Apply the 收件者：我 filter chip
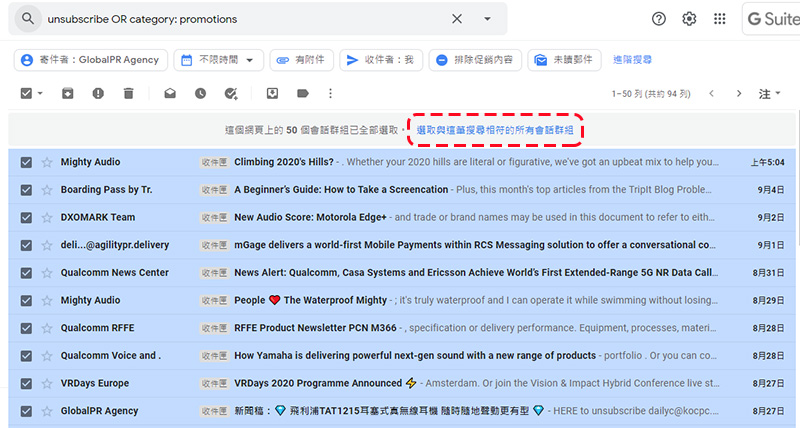Image resolution: width=800 pixels, height=428 pixels. (x=381, y=60)
